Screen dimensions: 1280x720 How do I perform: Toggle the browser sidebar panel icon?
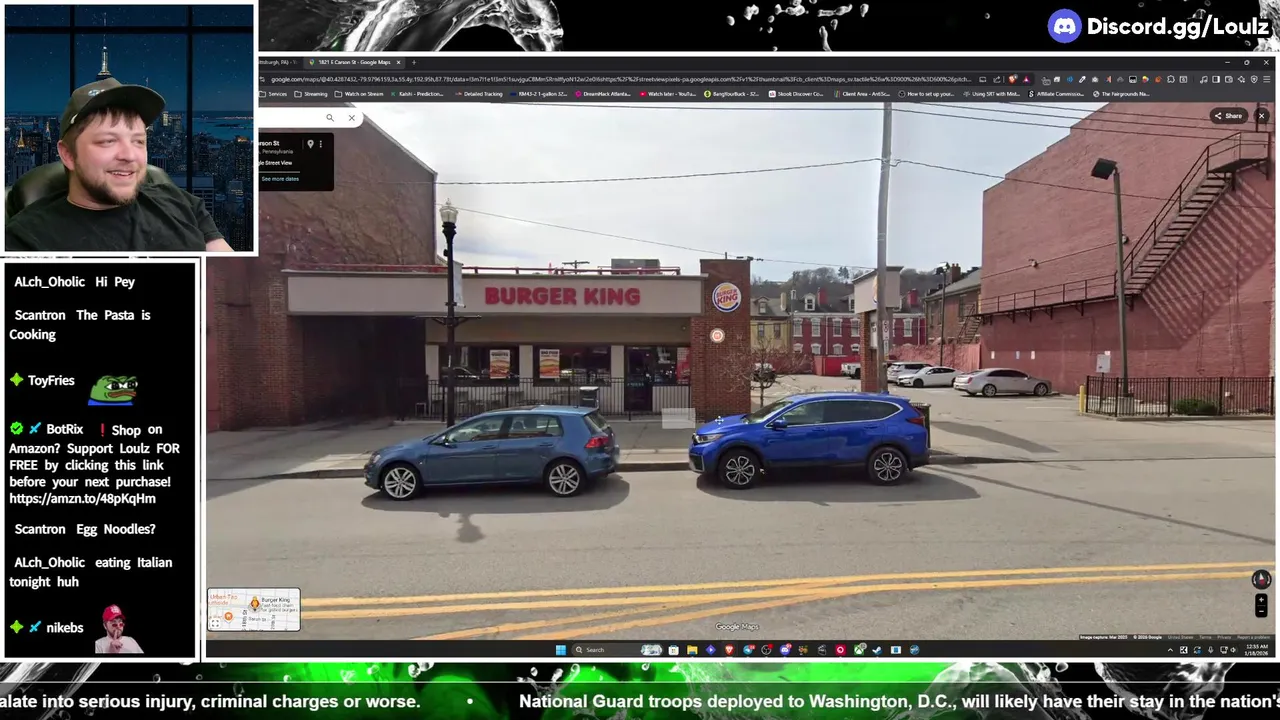pos(1215,79)
